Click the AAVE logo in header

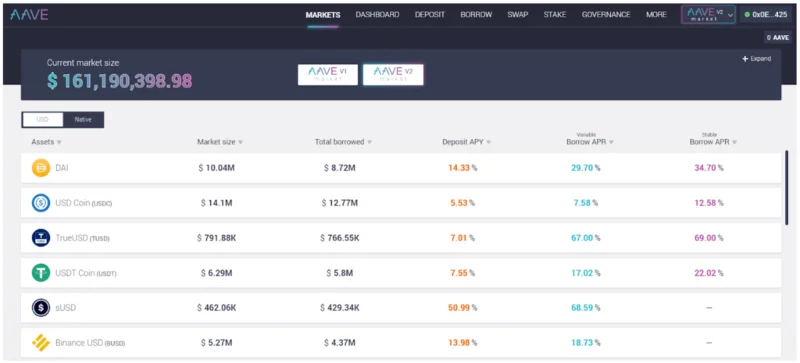(x=29, y=15)
